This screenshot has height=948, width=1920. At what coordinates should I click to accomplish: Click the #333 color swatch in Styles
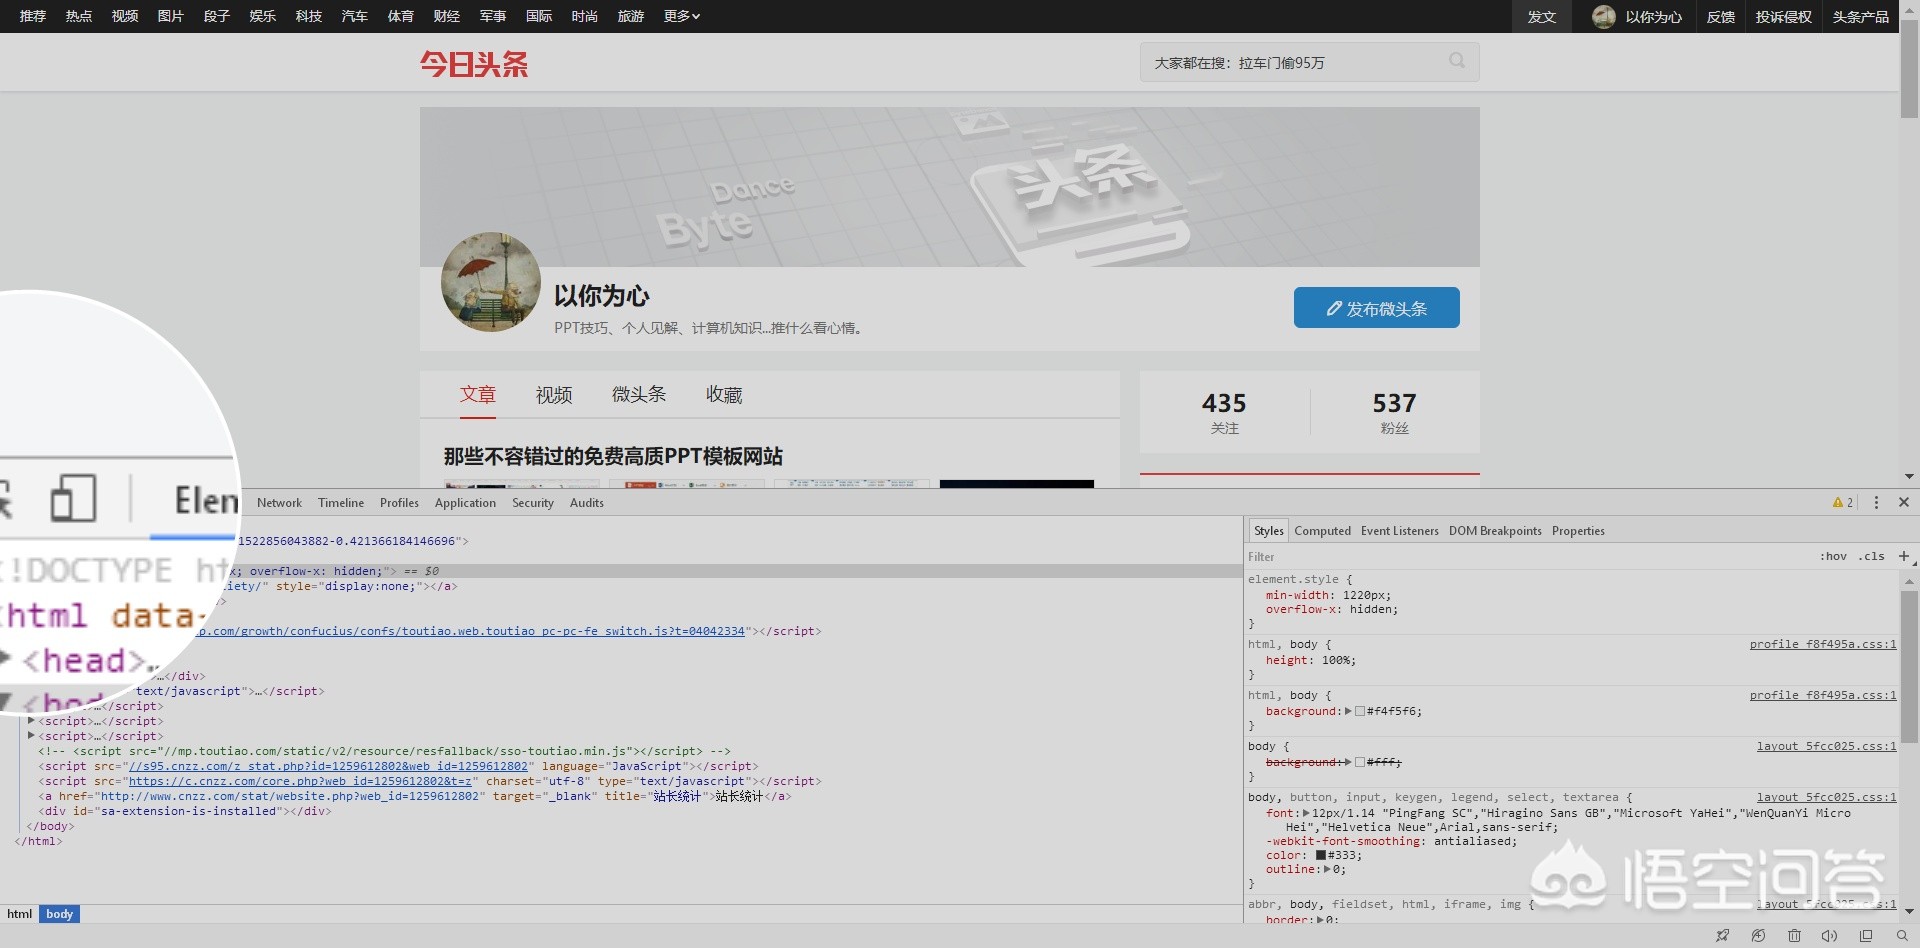tap(1321, 856)
